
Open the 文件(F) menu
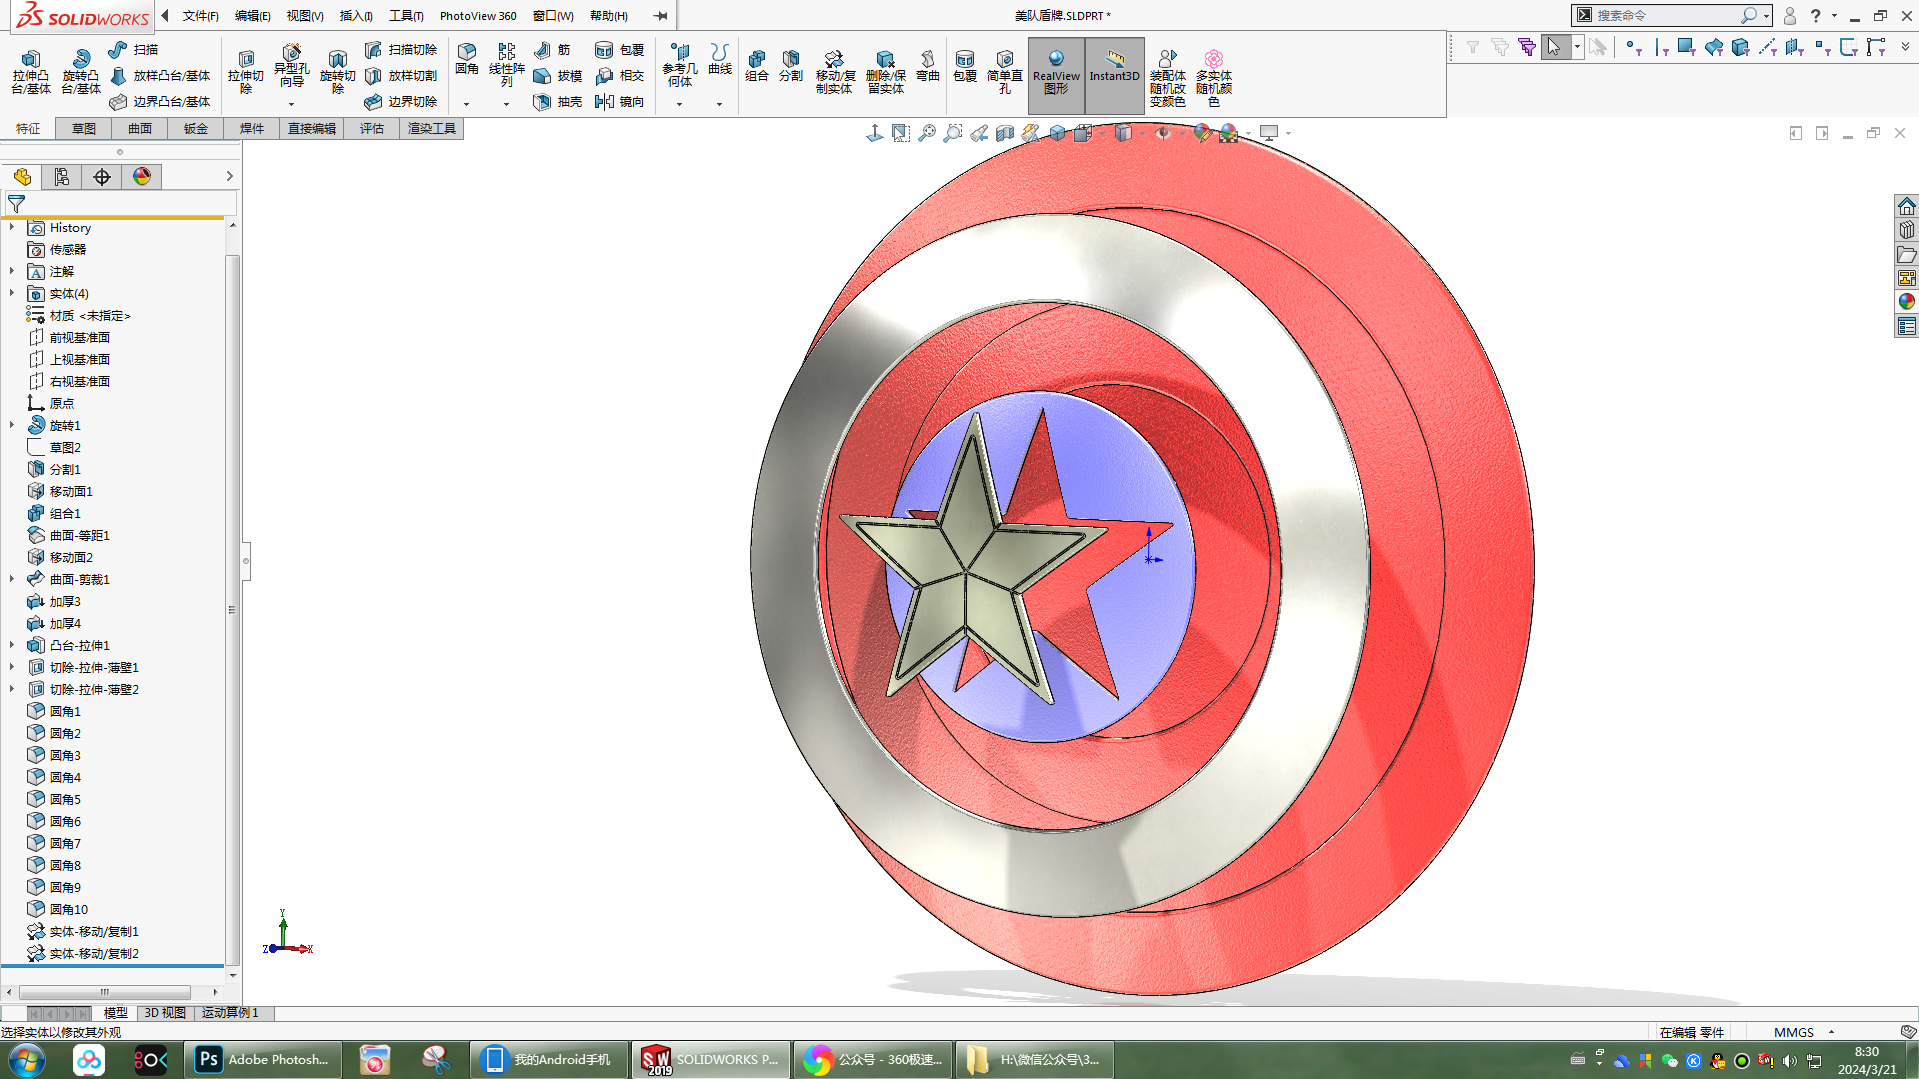click(x=200, y=16)
